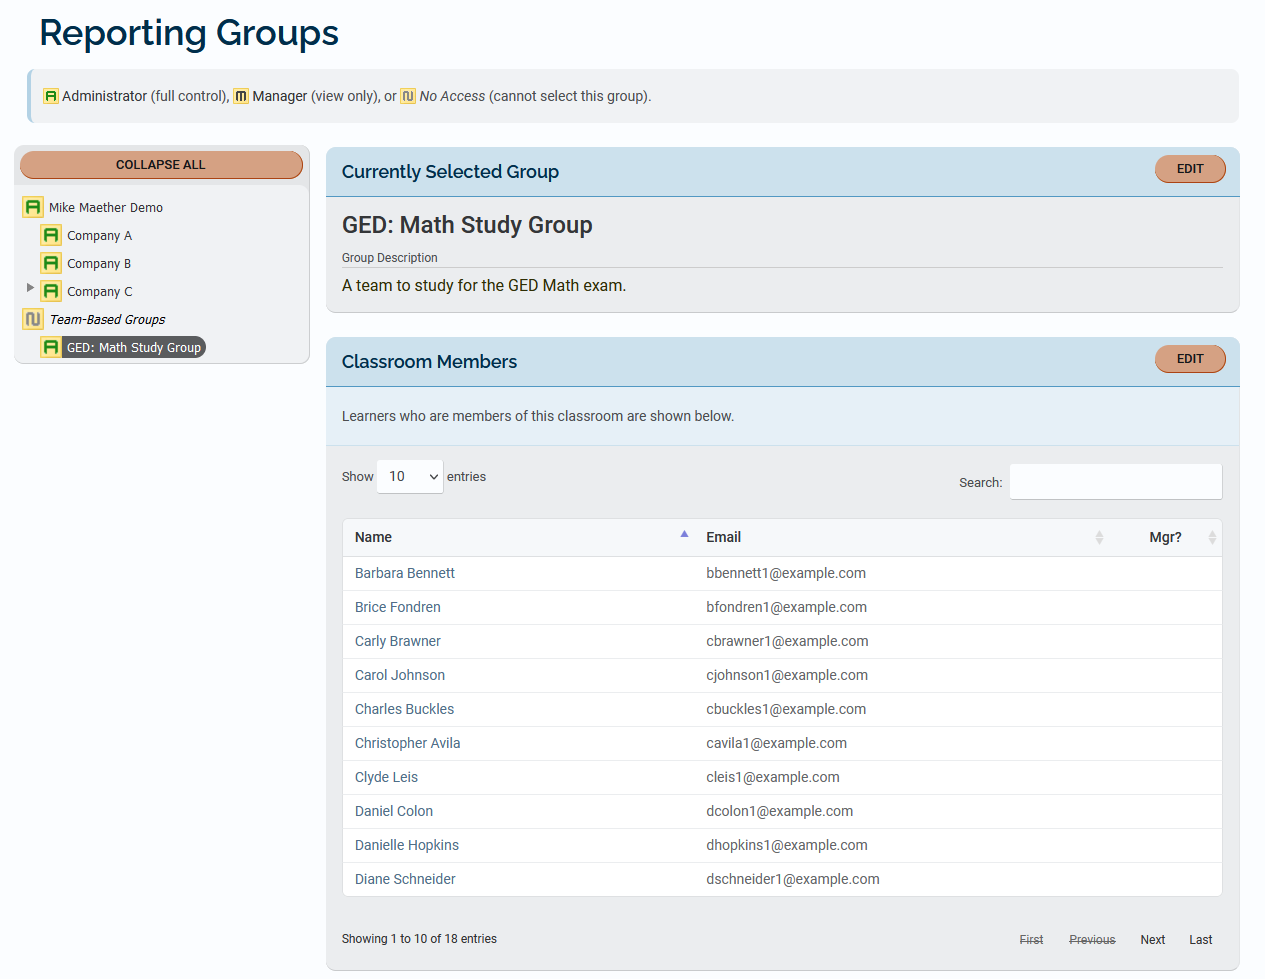Click the email cjohnson1@example.com
The image size is (1265, 979).
(787, 675)
